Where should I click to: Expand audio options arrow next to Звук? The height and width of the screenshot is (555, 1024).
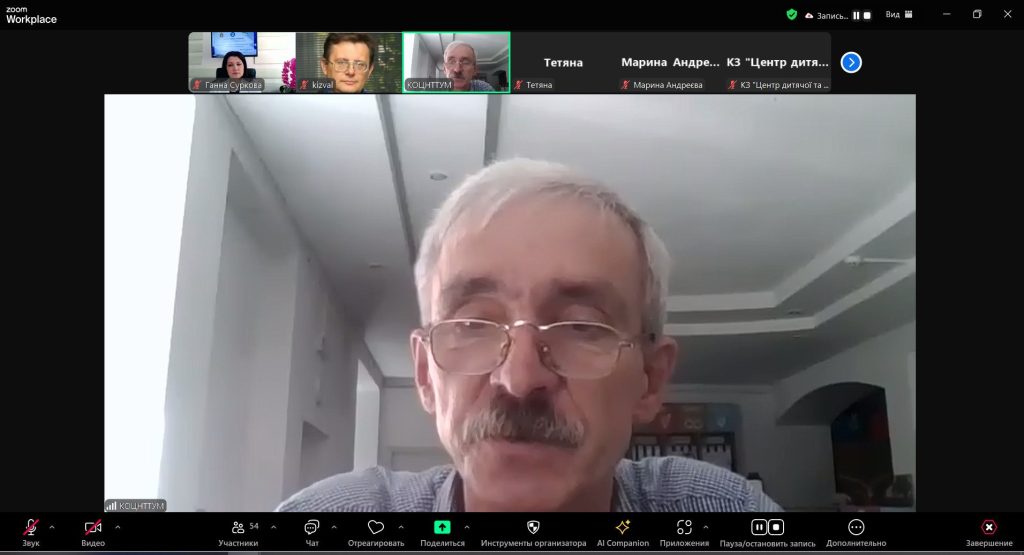(52, 527)
